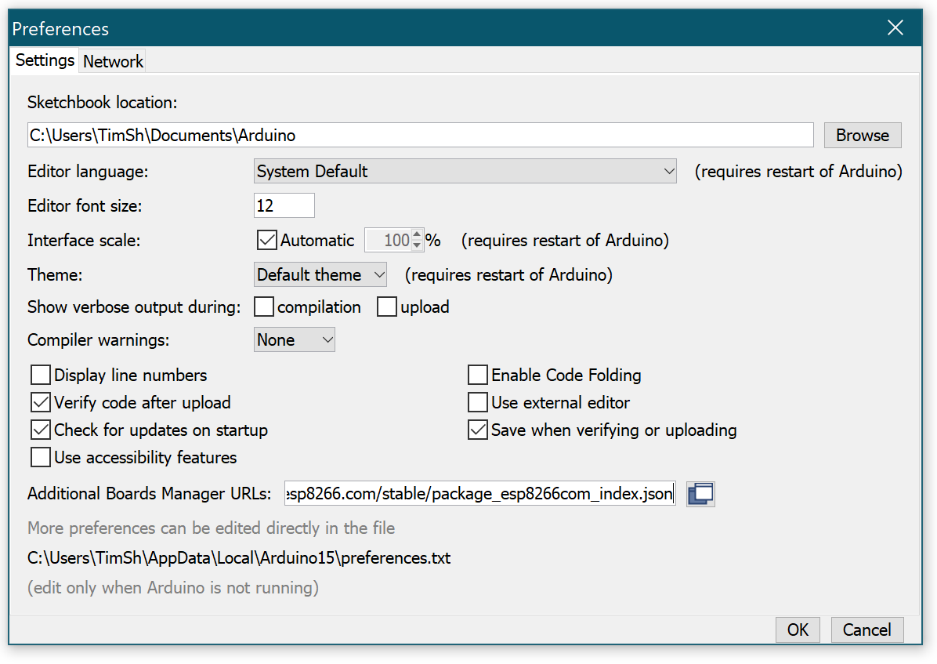Click the 'Theme:' label

tap(55, 276)
